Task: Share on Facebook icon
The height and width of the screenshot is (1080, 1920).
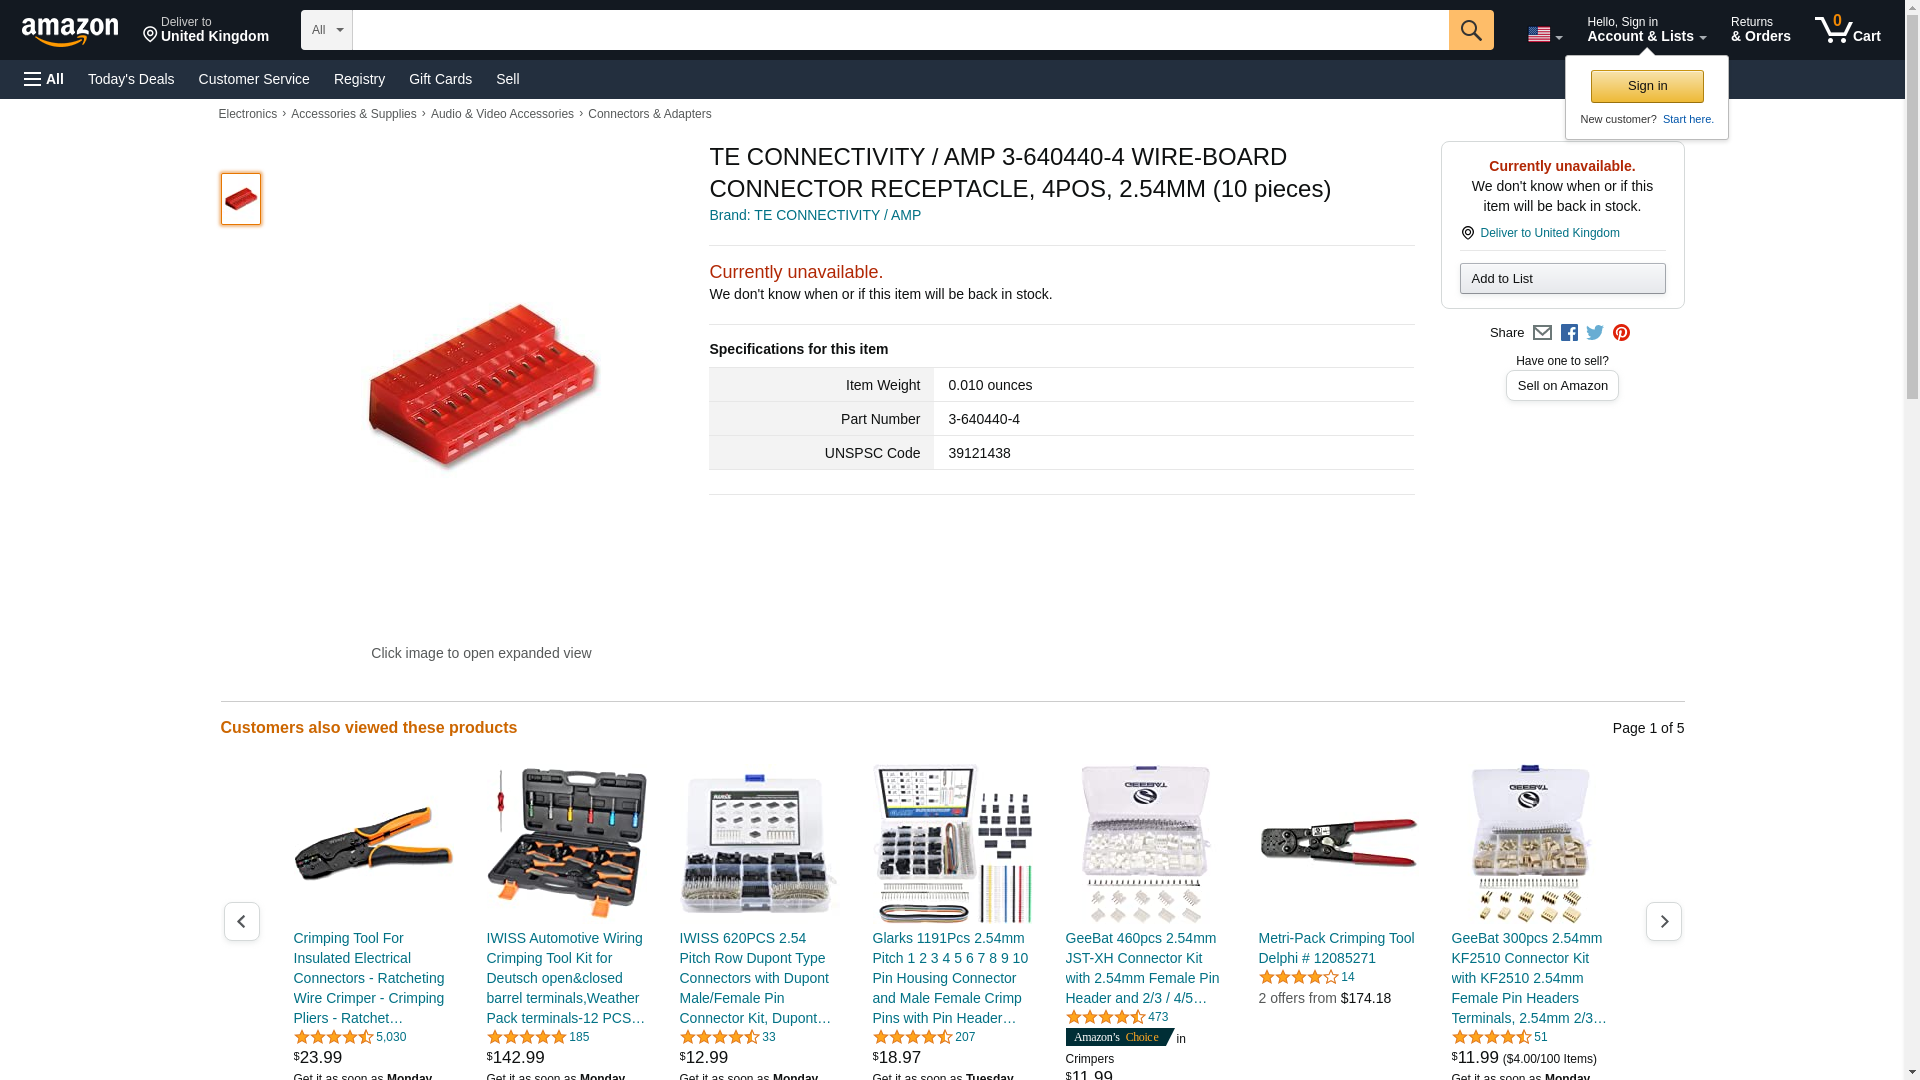Action: coord(1569,333)
